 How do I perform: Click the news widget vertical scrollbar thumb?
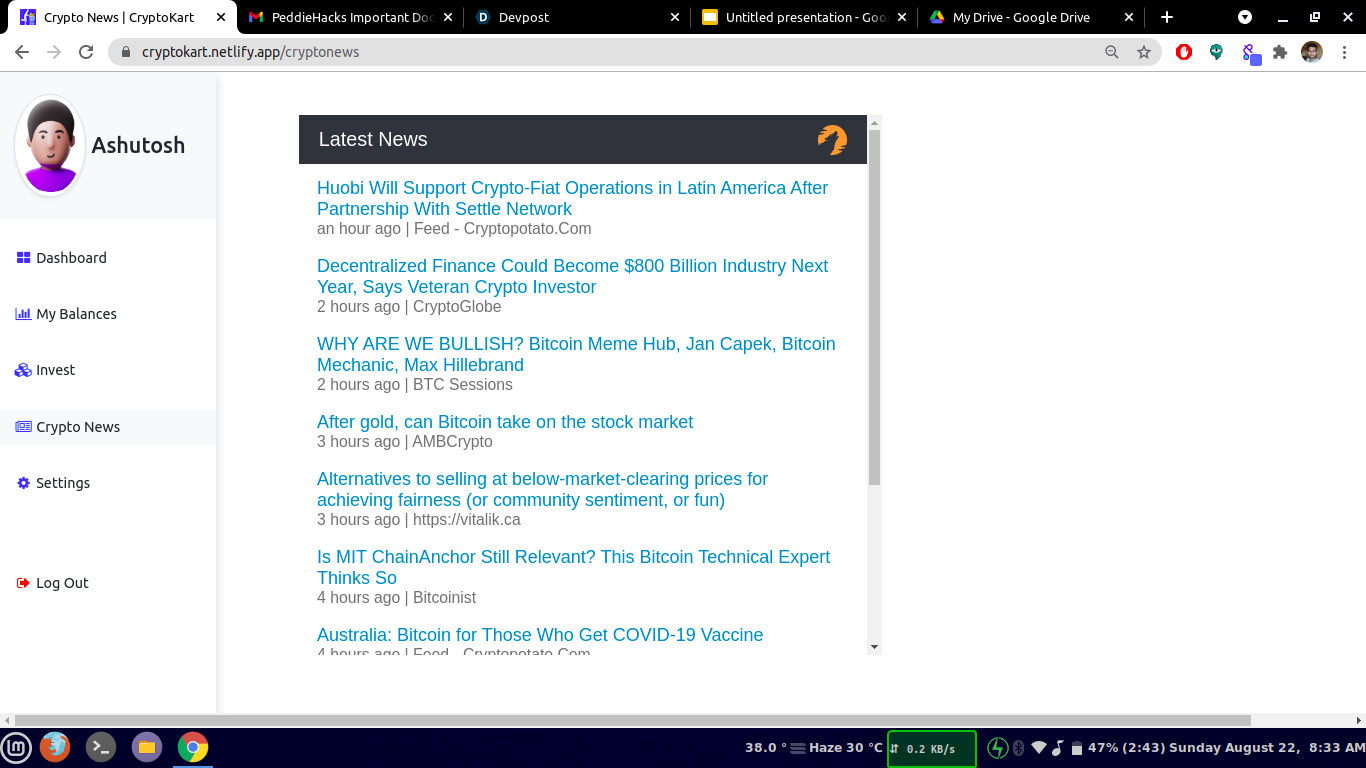pos(874,308)
